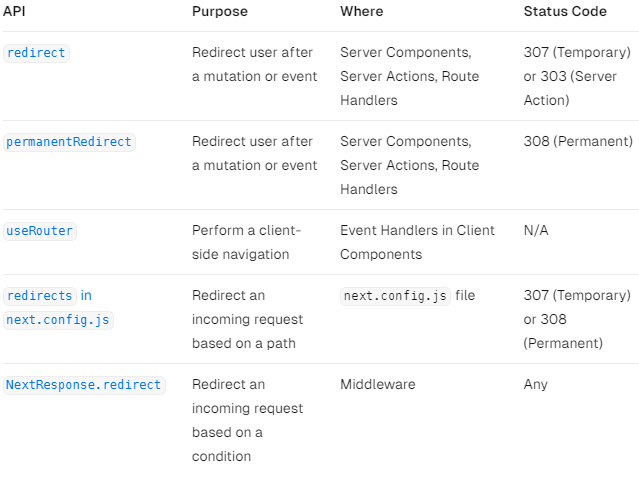This screenshot has width=639, height=488.
Task: Follow the useRouter link
Action: tap(40, 231)
